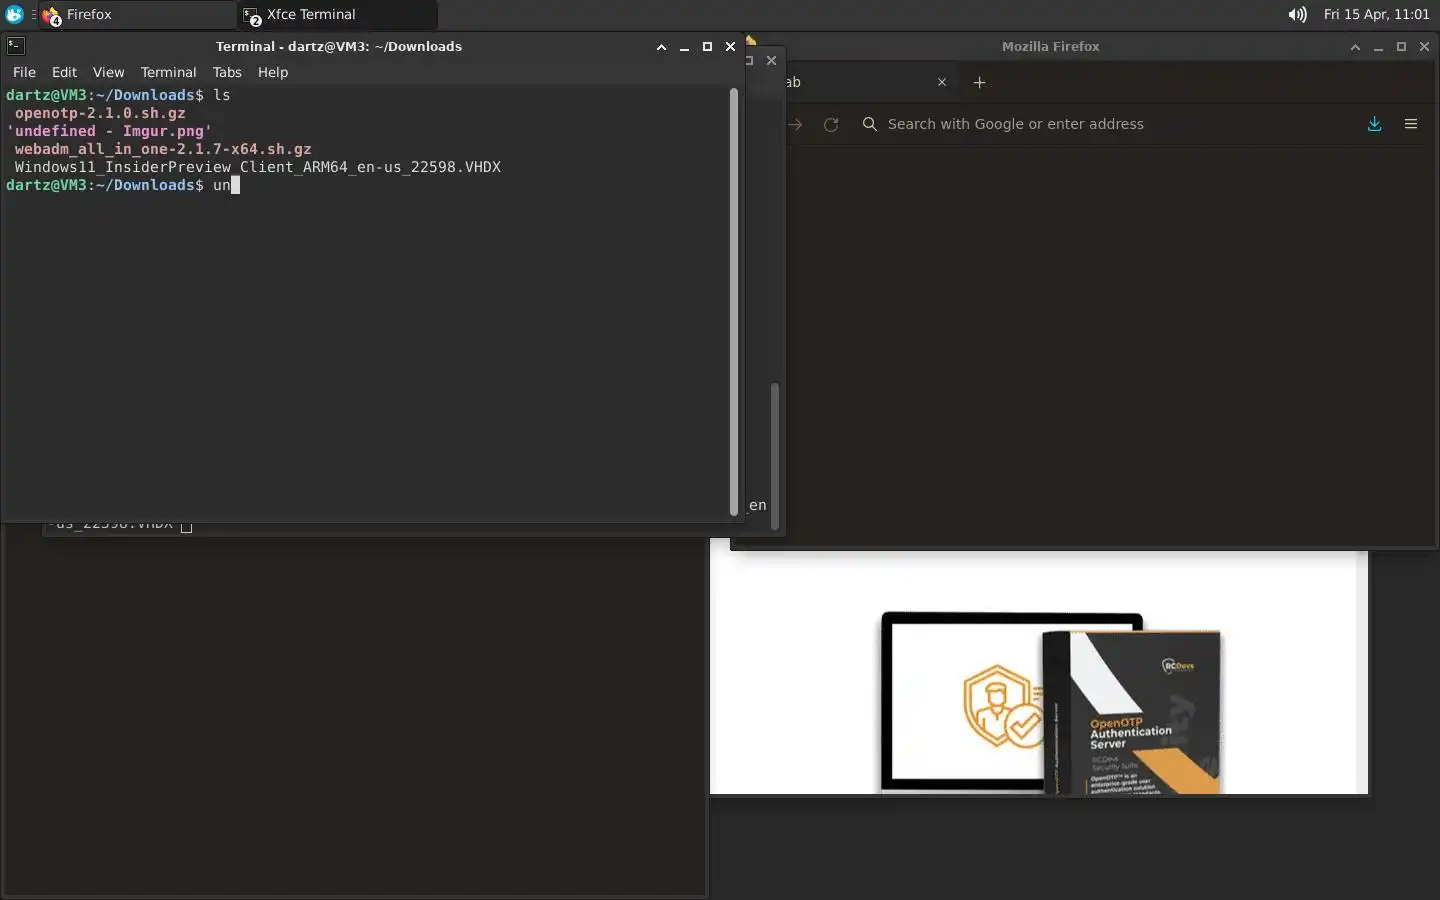
Task: Maximize the Mozilla Firefox window
Action: (1401, 47)
